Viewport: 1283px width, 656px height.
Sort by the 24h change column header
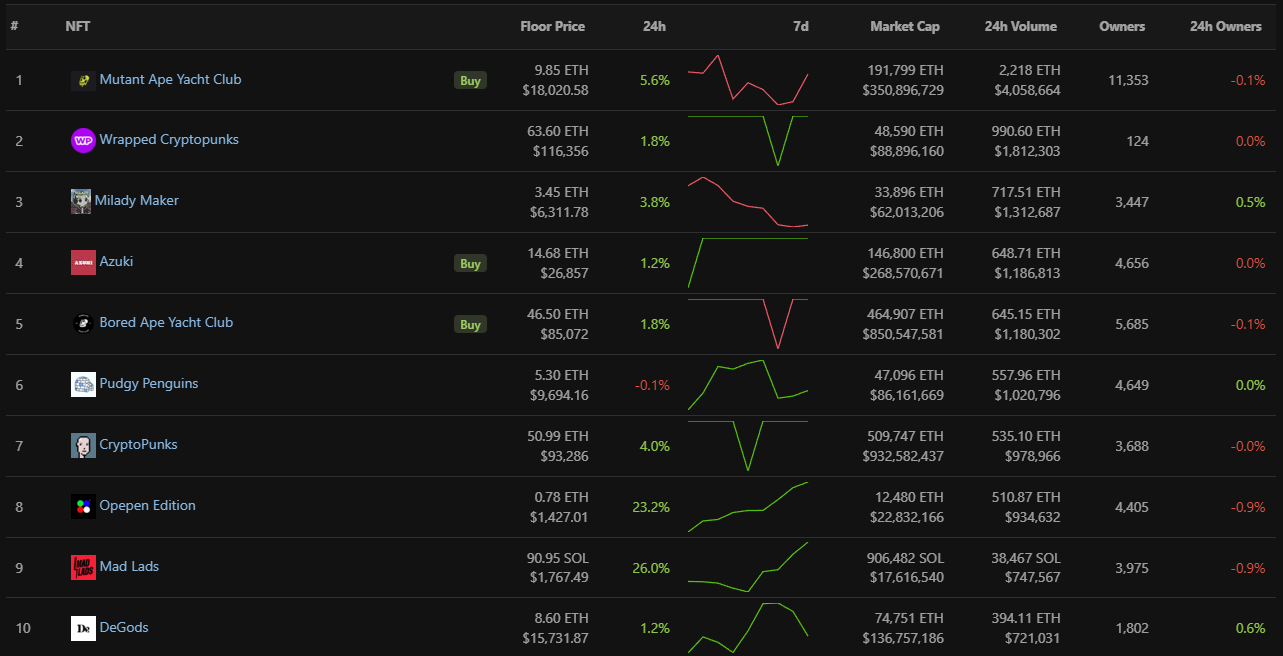pos(654,26)
